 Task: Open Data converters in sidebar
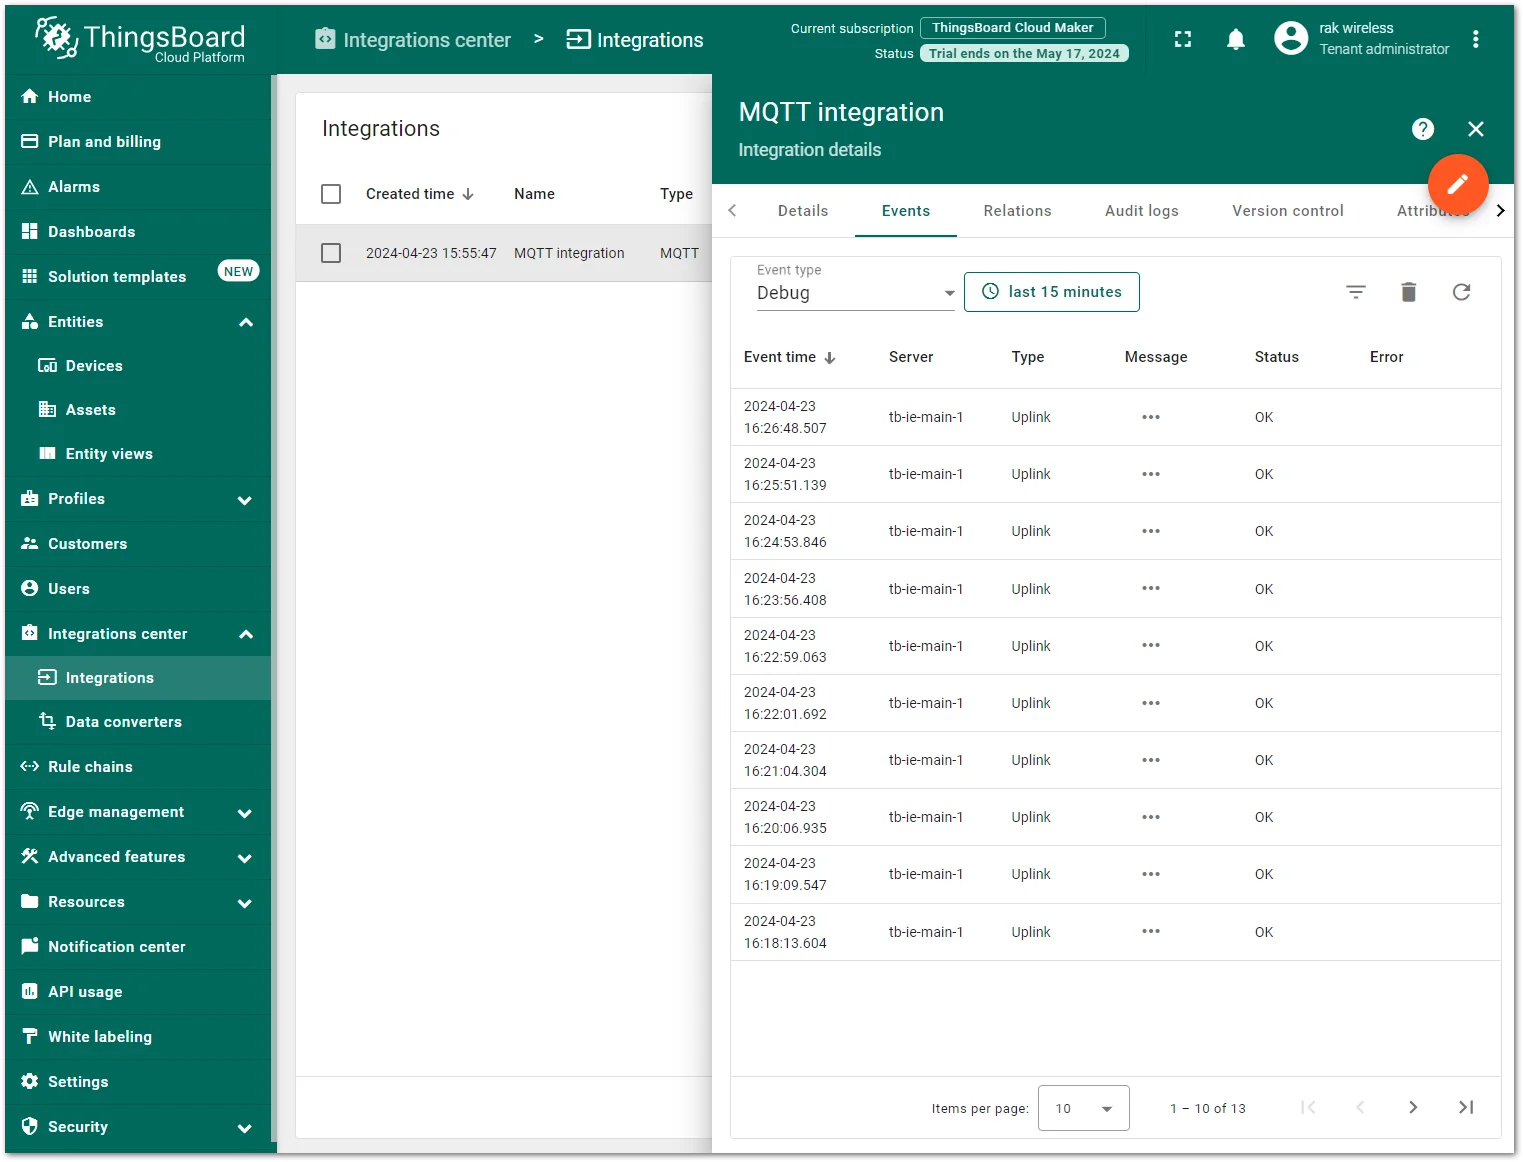tap(138, 722)
